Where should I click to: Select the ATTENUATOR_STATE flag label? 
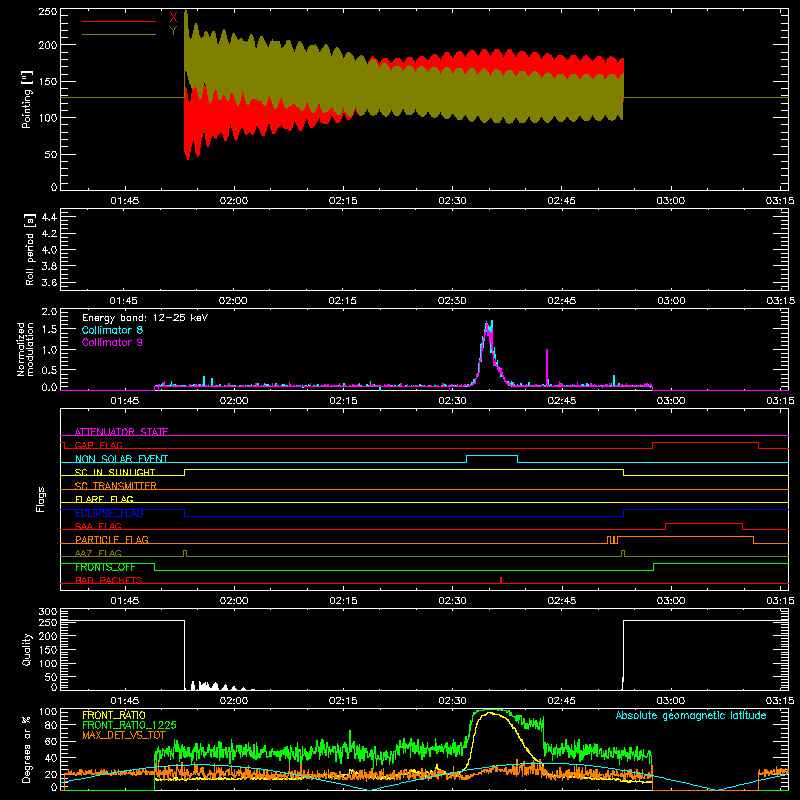(x=121, y=432)
